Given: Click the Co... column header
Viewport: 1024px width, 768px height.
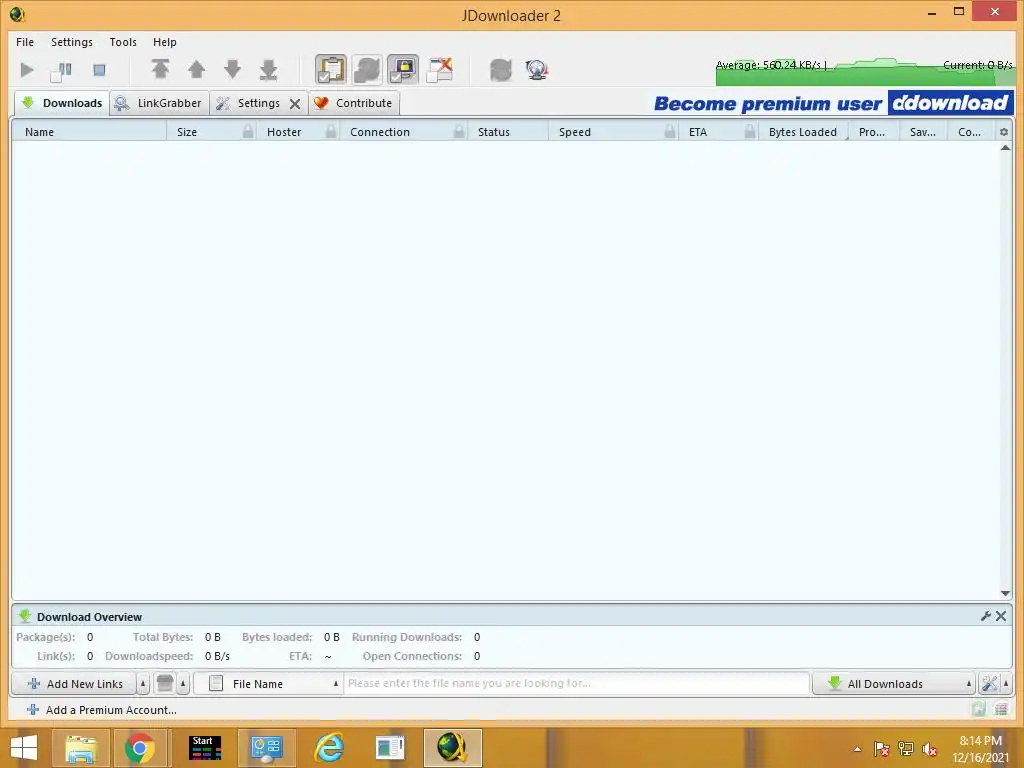Looking at the screenshot, I should click(x=970, y=132).
